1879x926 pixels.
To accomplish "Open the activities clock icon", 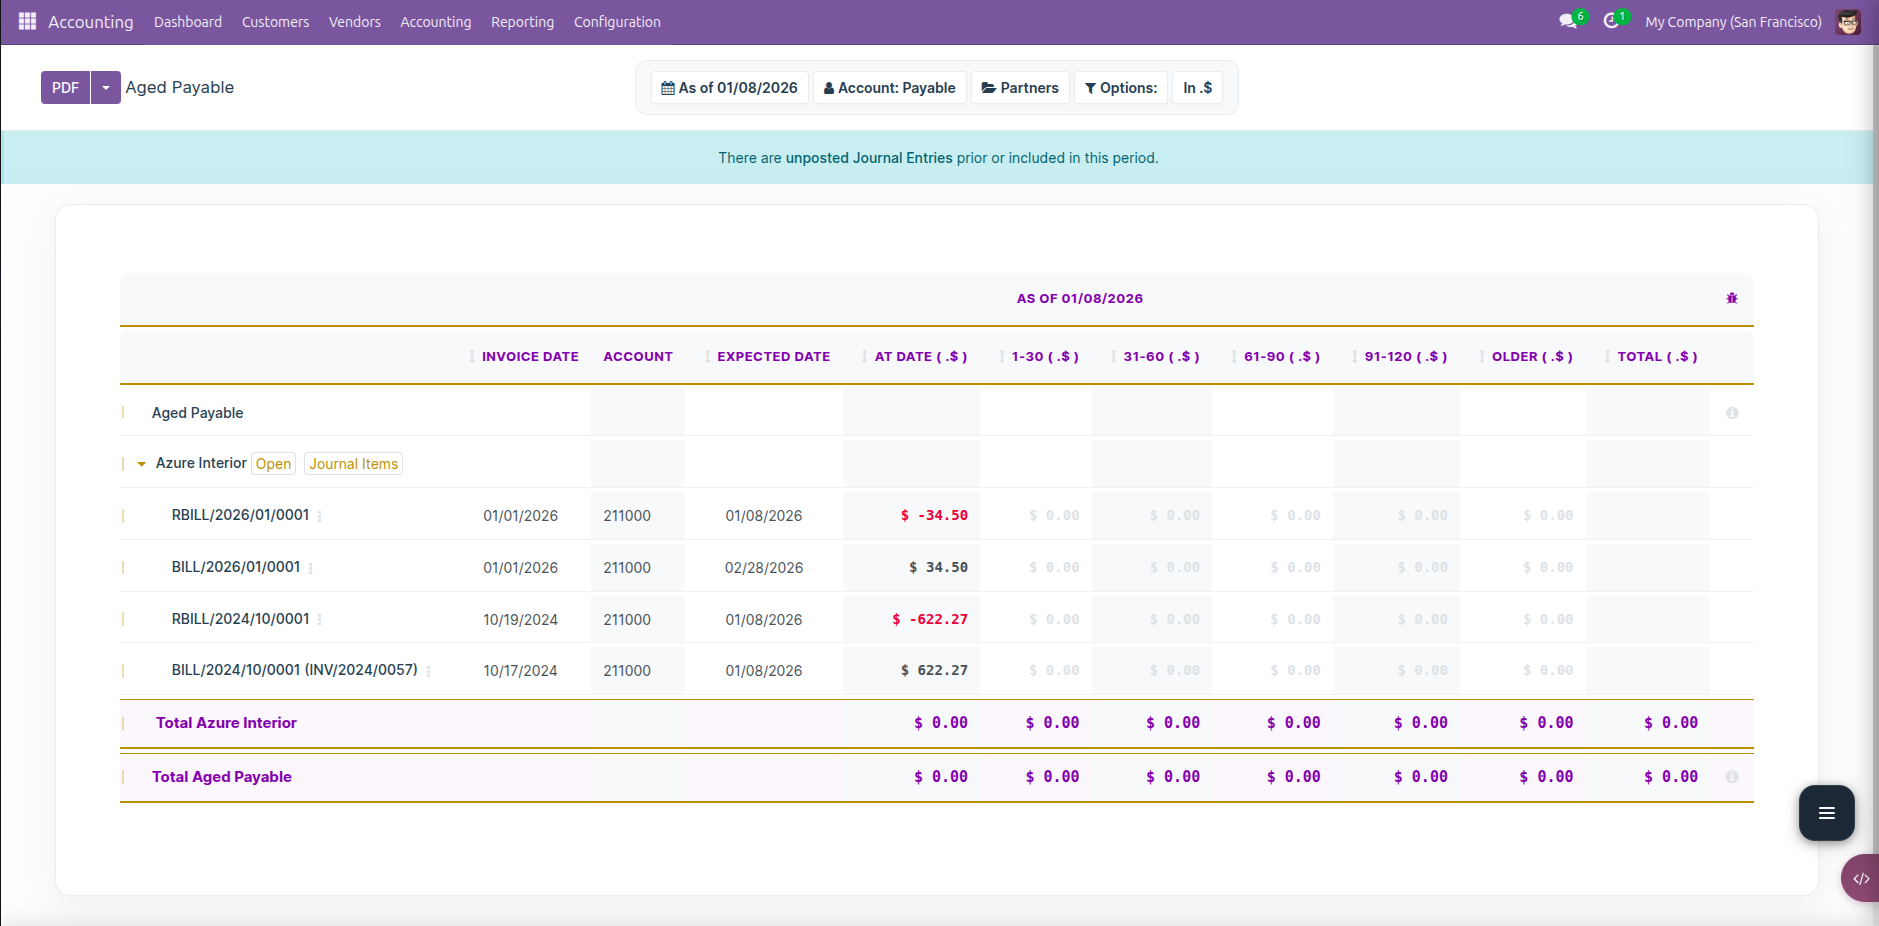I will [1611, 21].
